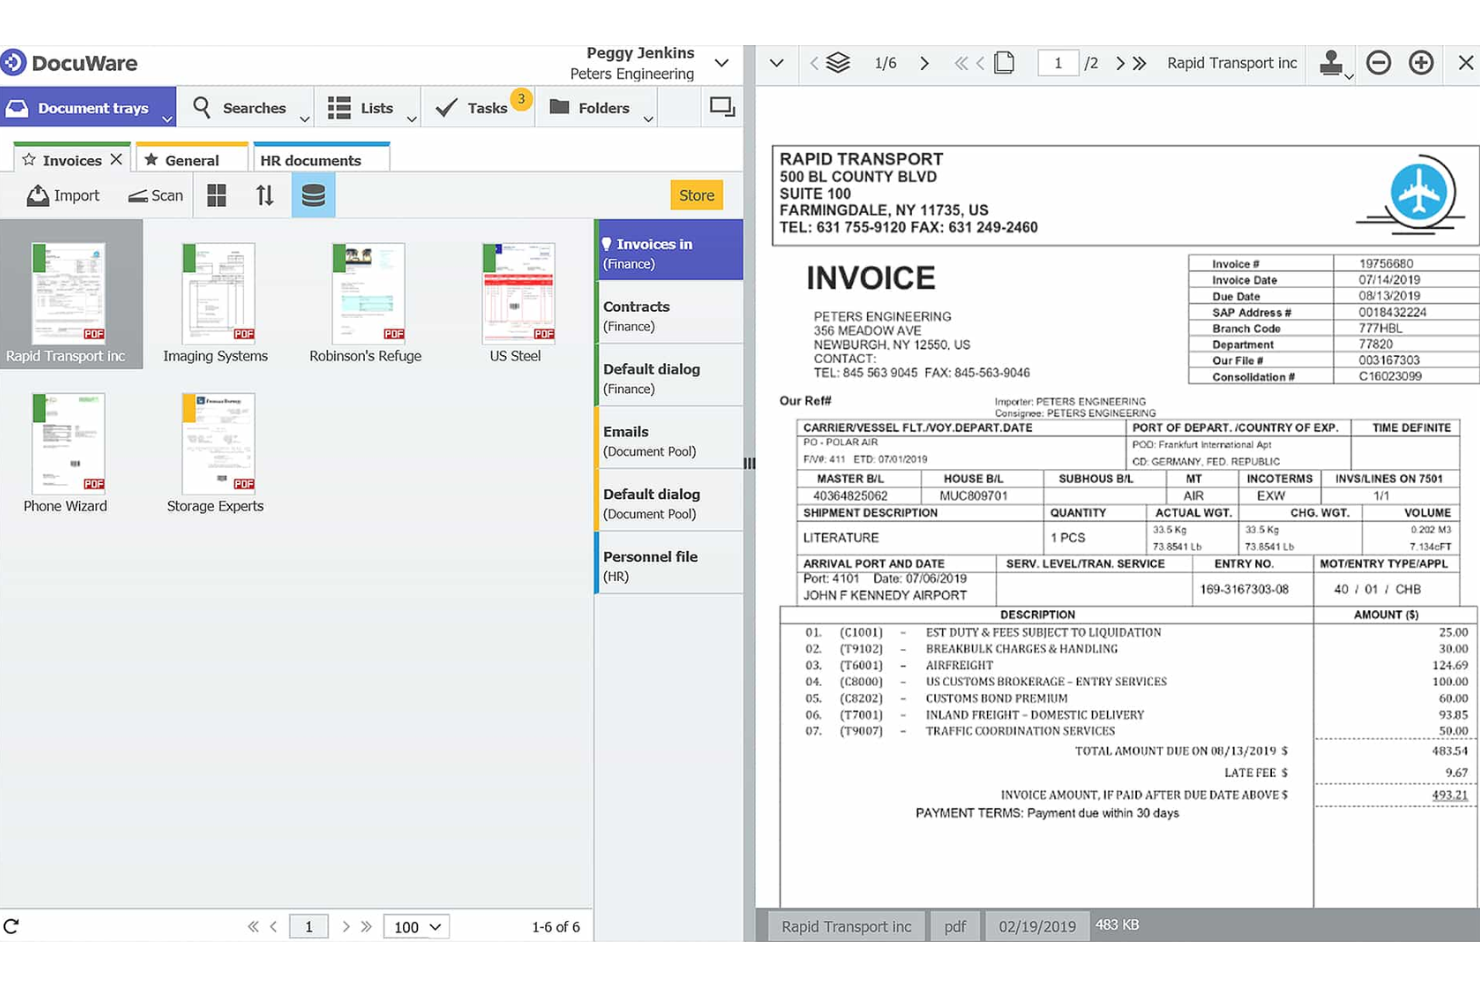Open the Tasks area
This screenshot has width=1480, height=987.
(472, 108)
